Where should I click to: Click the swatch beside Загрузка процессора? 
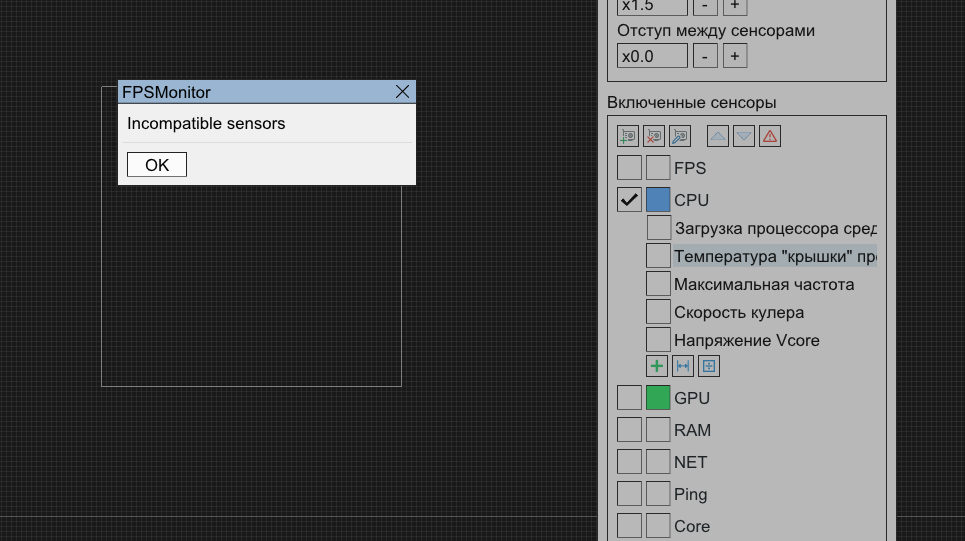[x=659, y=228]
